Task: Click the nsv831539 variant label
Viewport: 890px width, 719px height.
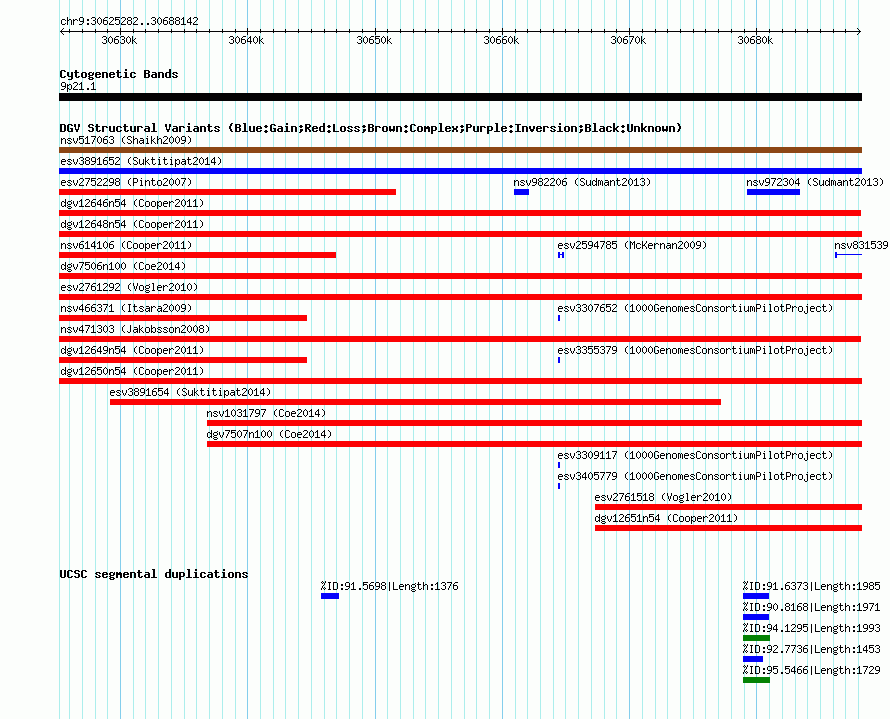Action: click(x=861, y=245)
